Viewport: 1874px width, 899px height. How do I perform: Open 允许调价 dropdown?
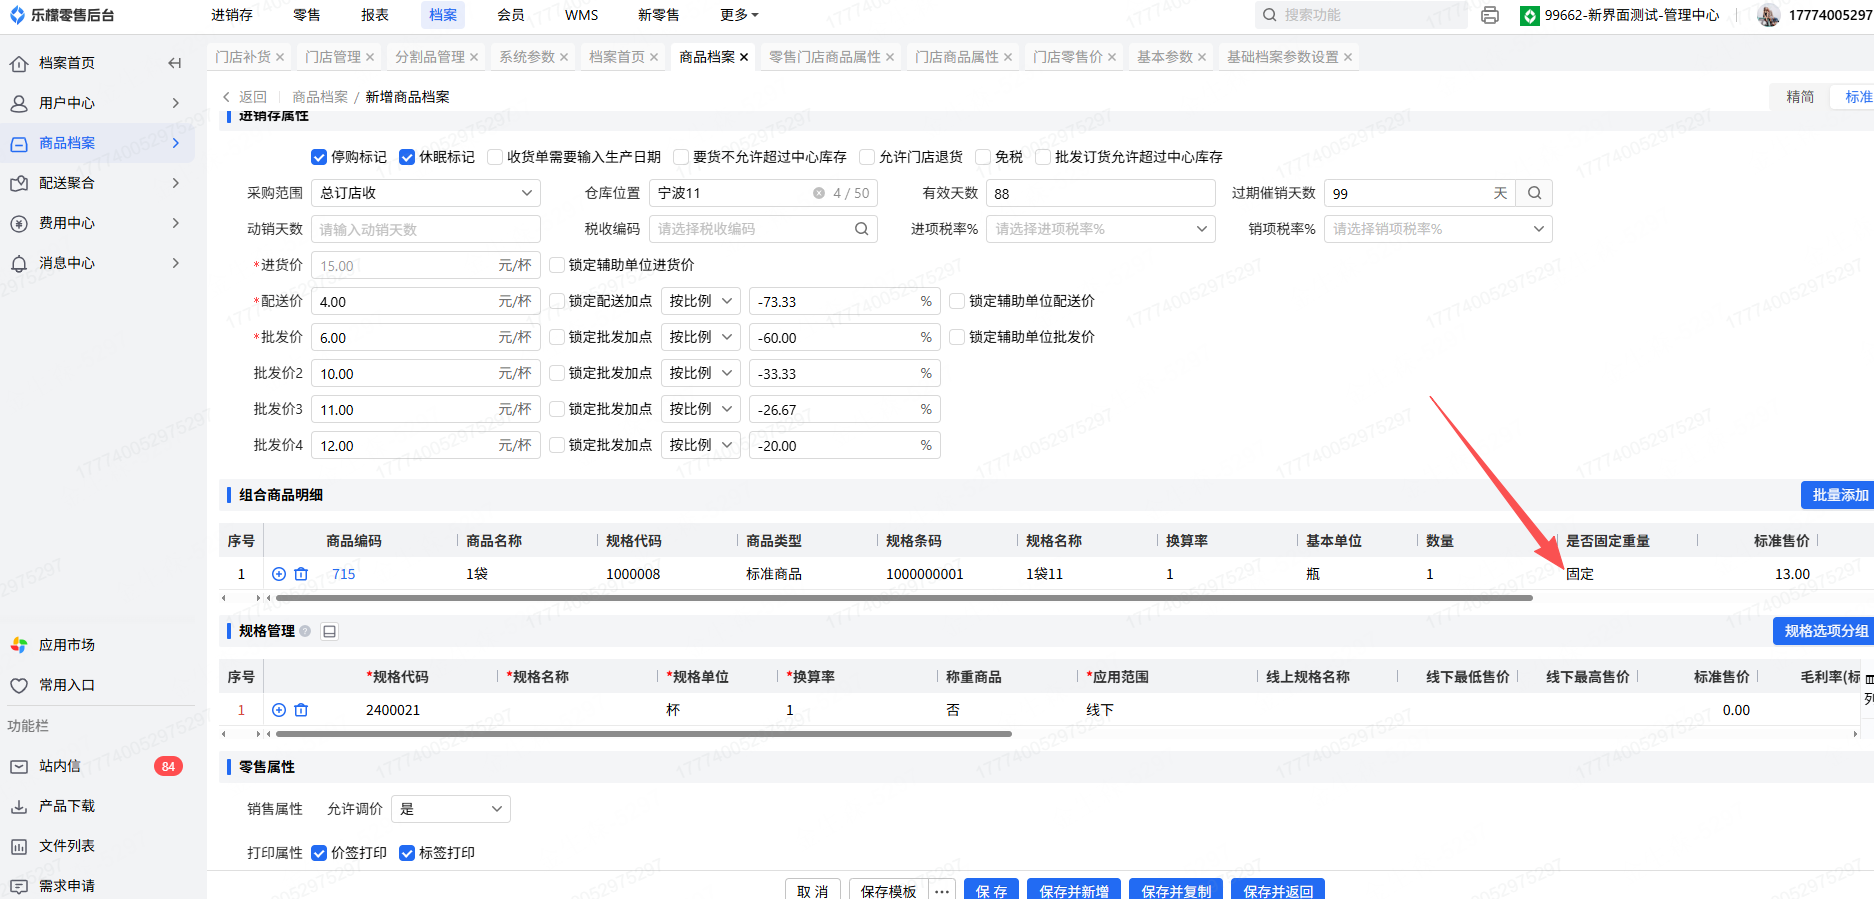point(451,809)
